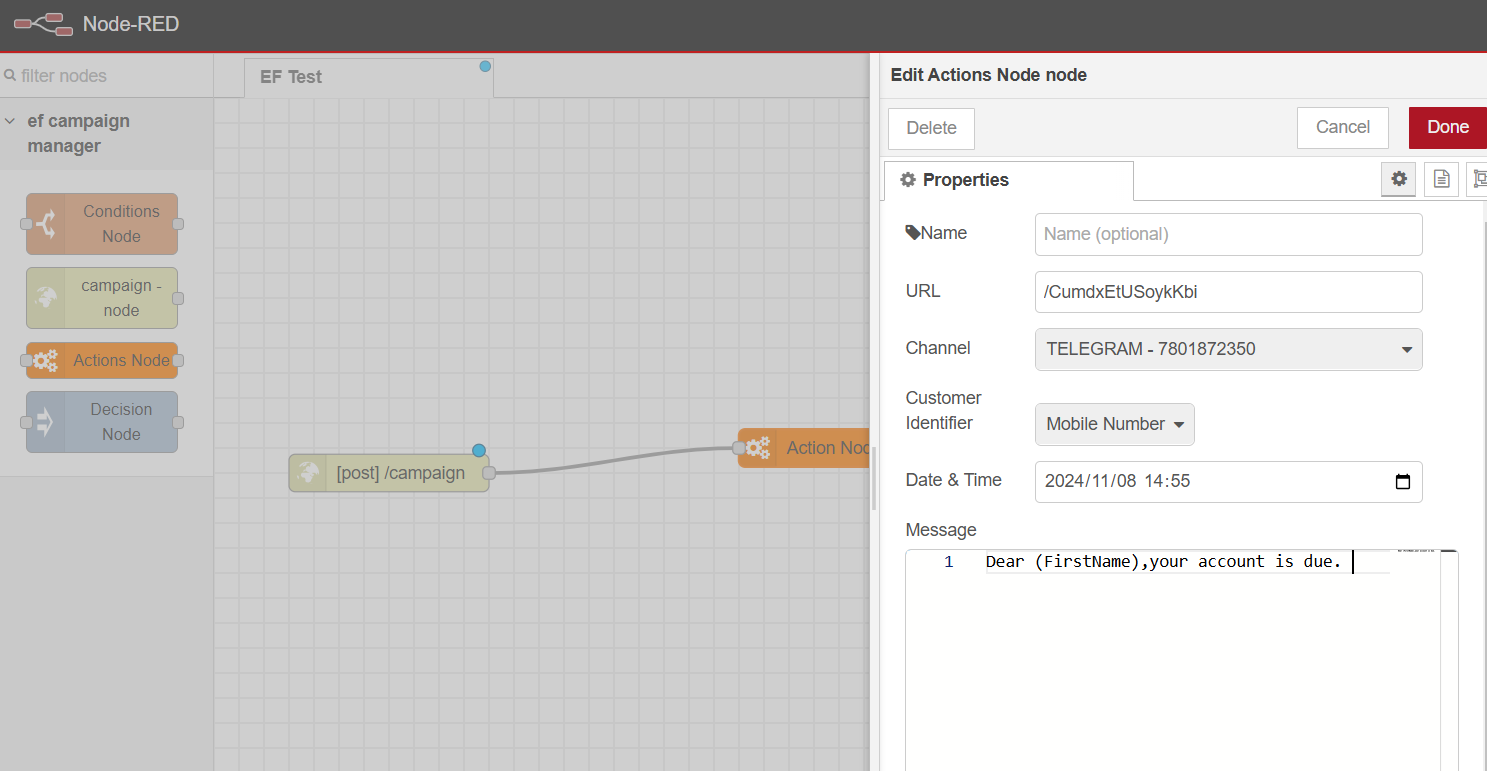Open the Customer Identifier dropdown
The height and width of the screenshot is (771, 1487).
click(x=1114, y=424)
